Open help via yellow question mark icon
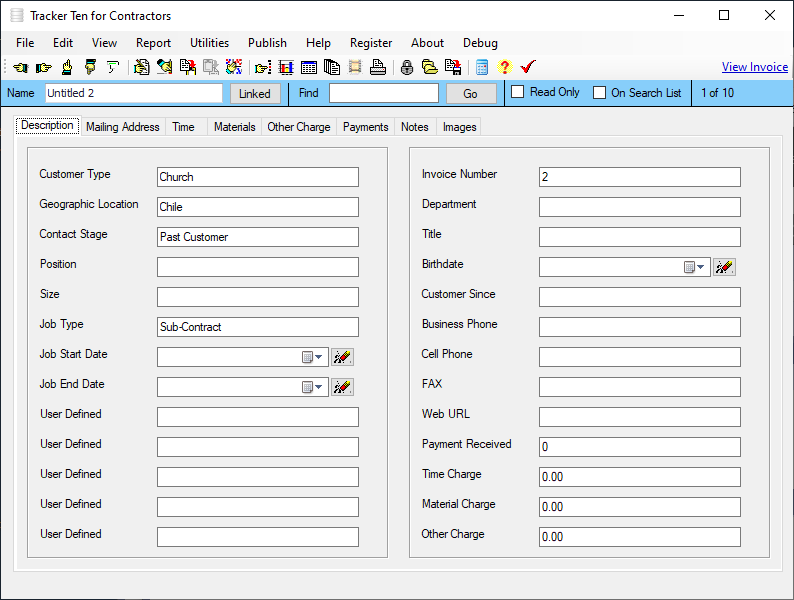This screenshot has width=794, height=600. 504,67
